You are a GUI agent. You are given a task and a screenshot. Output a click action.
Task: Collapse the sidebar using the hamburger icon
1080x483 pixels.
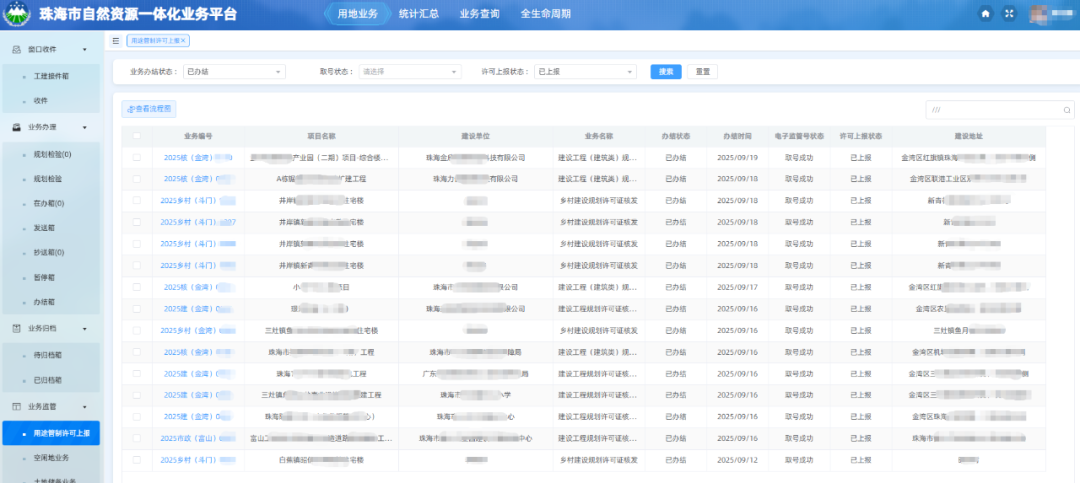[x=116, y=41]
